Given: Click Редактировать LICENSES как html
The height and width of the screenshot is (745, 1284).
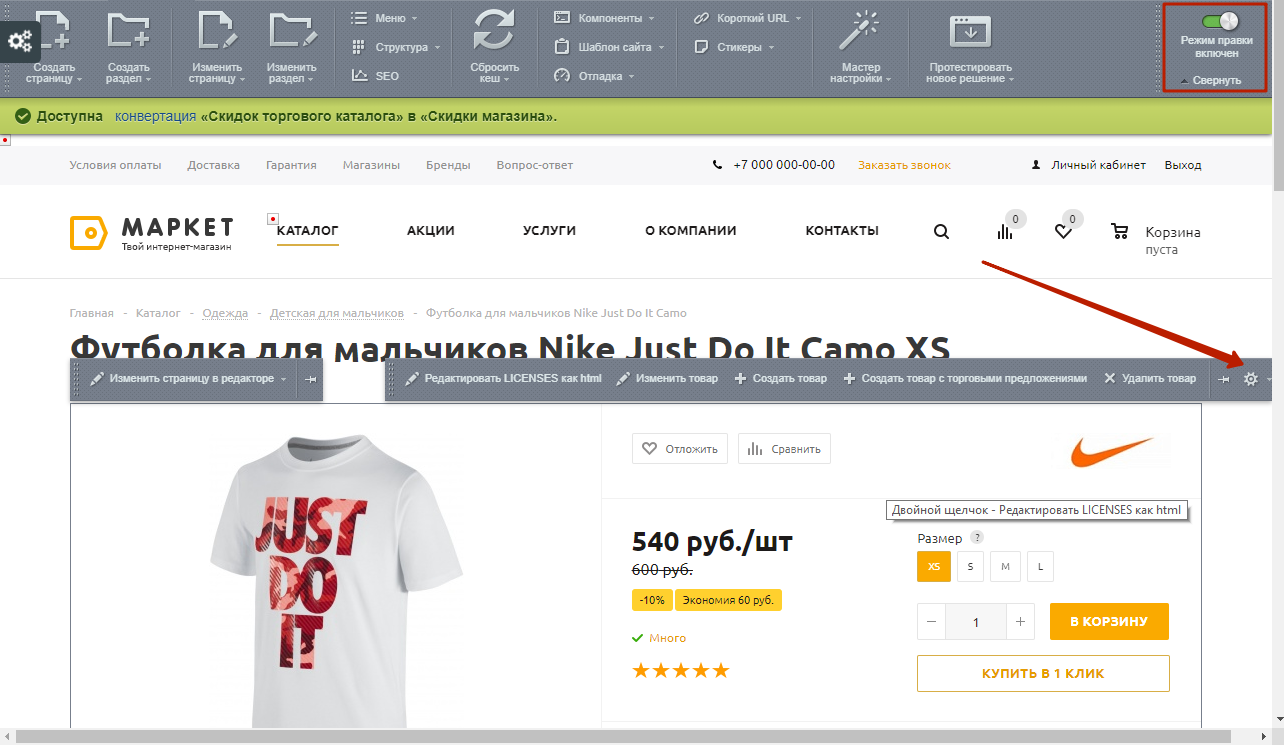Looking at the screenshot, I should click(503, 379).
